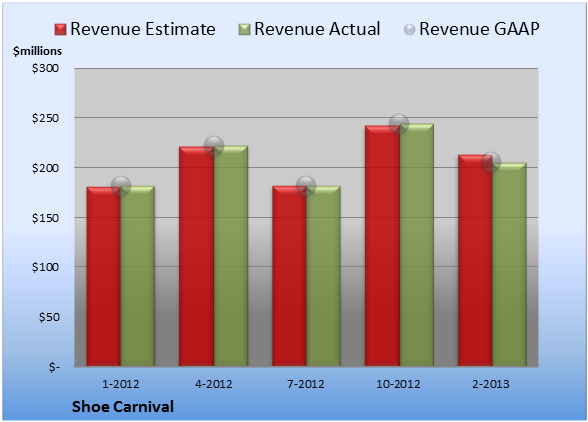Click the GAAP marker above 2-2013

point(491,162)
